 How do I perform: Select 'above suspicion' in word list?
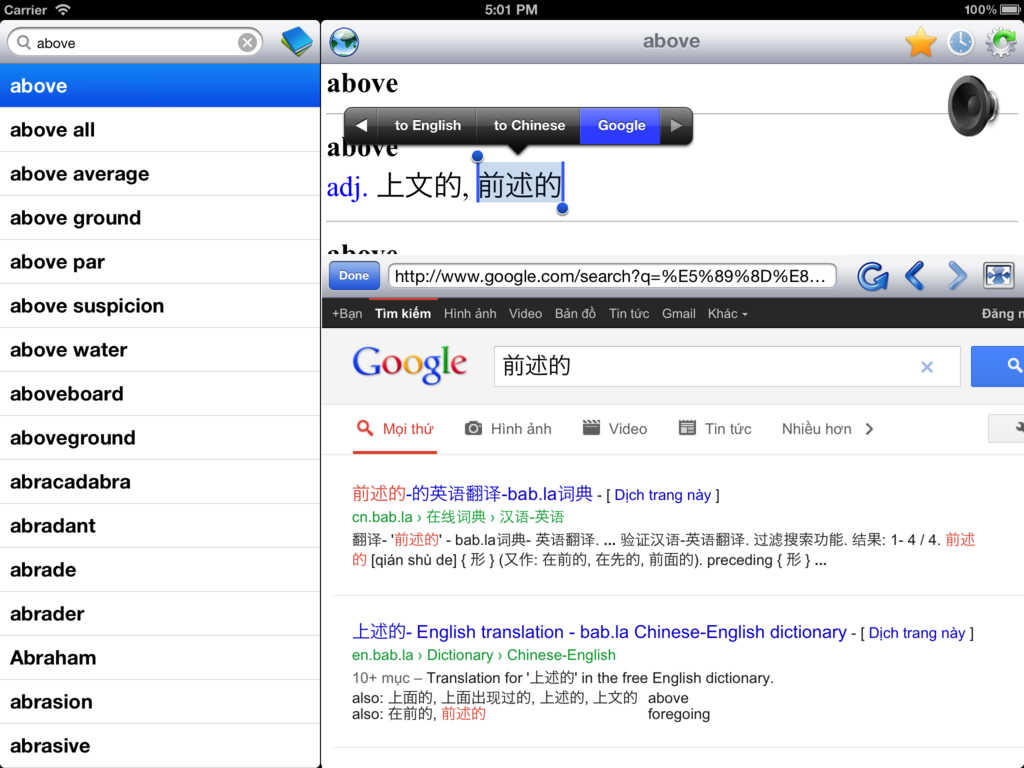160,306
